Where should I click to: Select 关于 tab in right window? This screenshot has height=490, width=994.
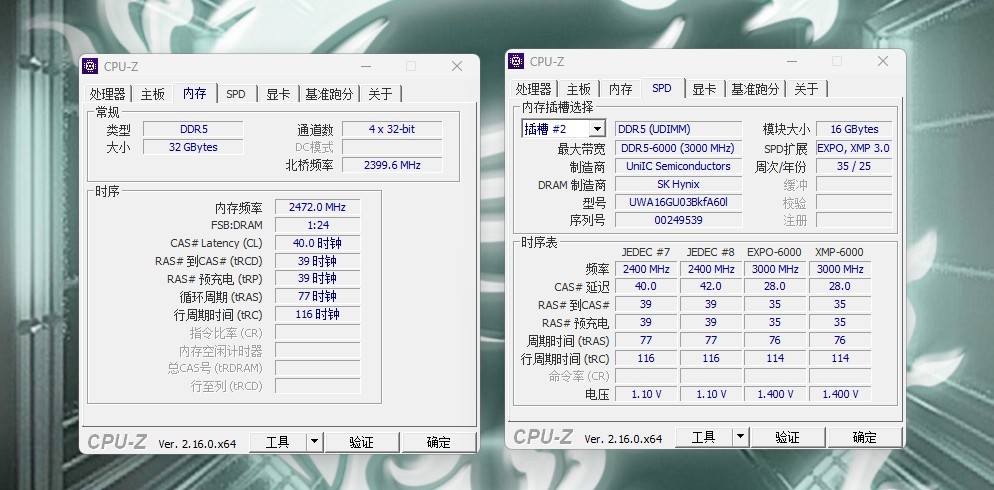pos(806,89)
